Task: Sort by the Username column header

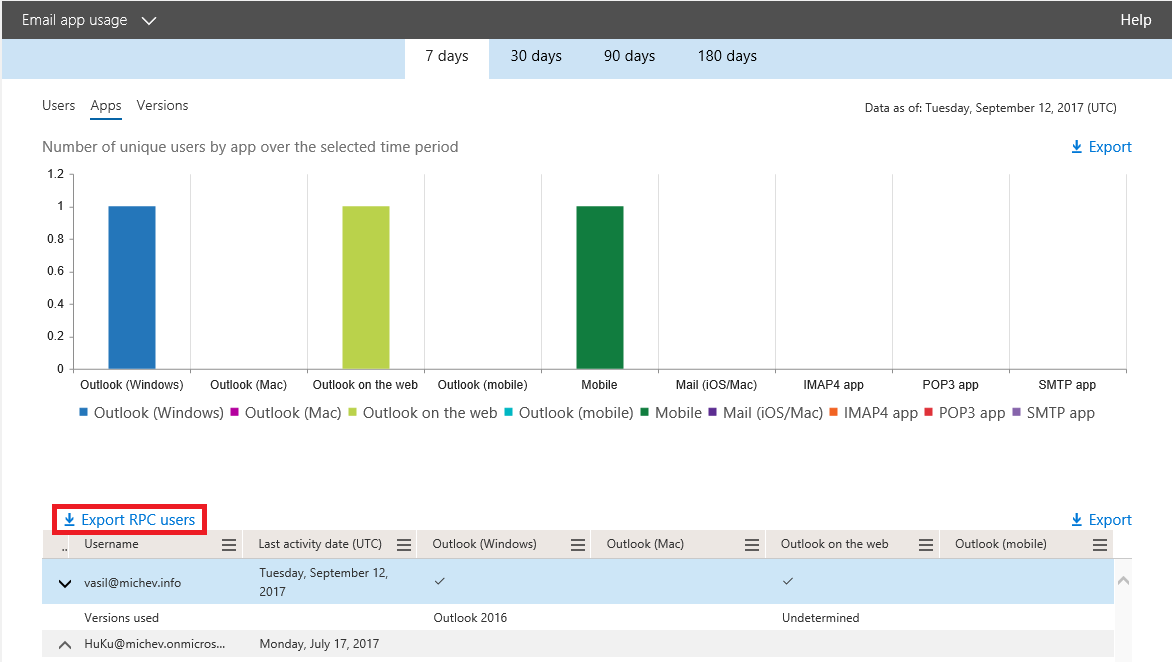Action: tap(111, 544)
